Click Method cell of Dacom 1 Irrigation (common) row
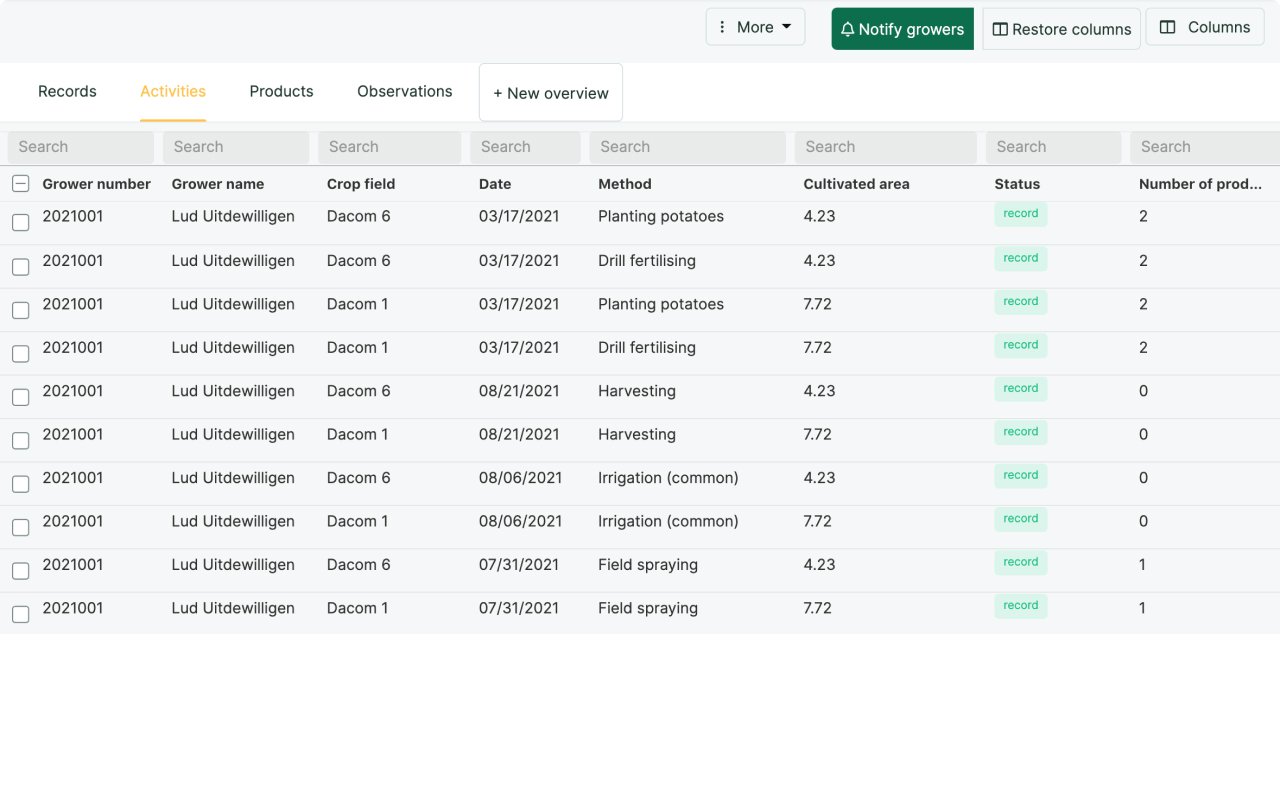This screenshot has width=1280, height=800. pyautogui.click(x=668, y=521)
